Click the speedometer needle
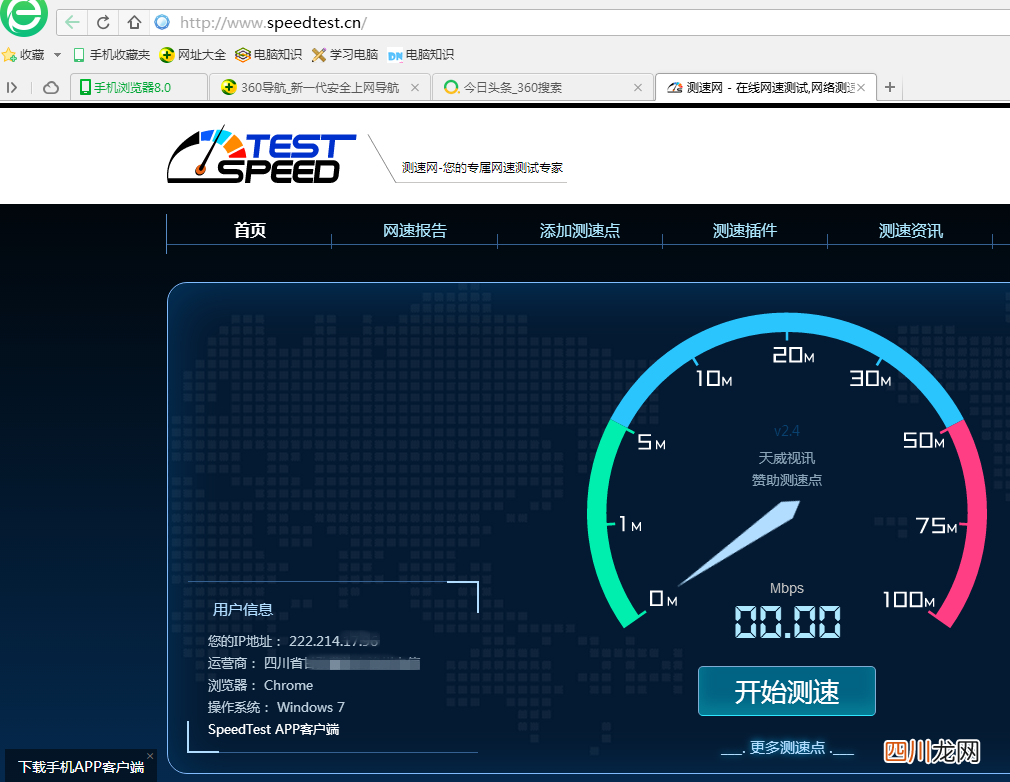The image size is (1010, 782). pyautogui.click(x=739, y=543)
